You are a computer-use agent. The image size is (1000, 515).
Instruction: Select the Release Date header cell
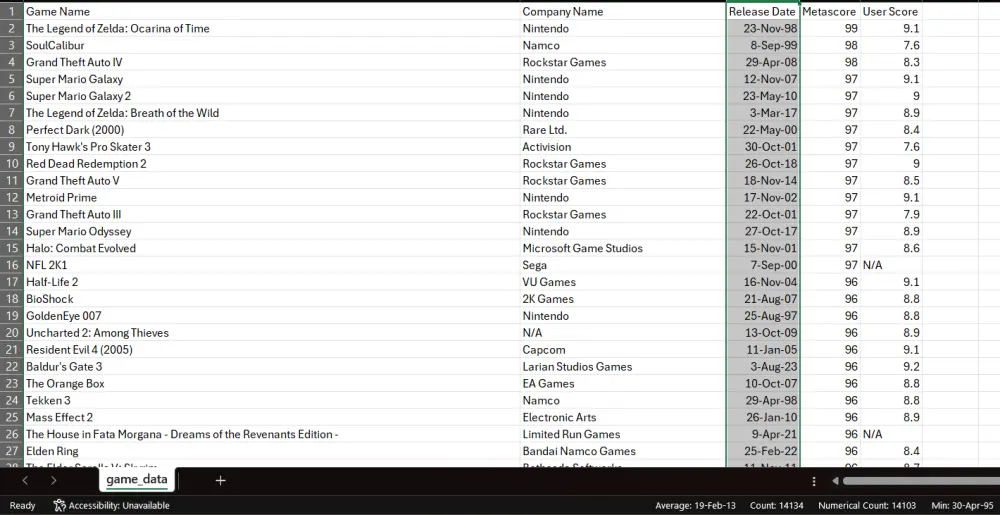pyautogui.click(x=763, y=11)
